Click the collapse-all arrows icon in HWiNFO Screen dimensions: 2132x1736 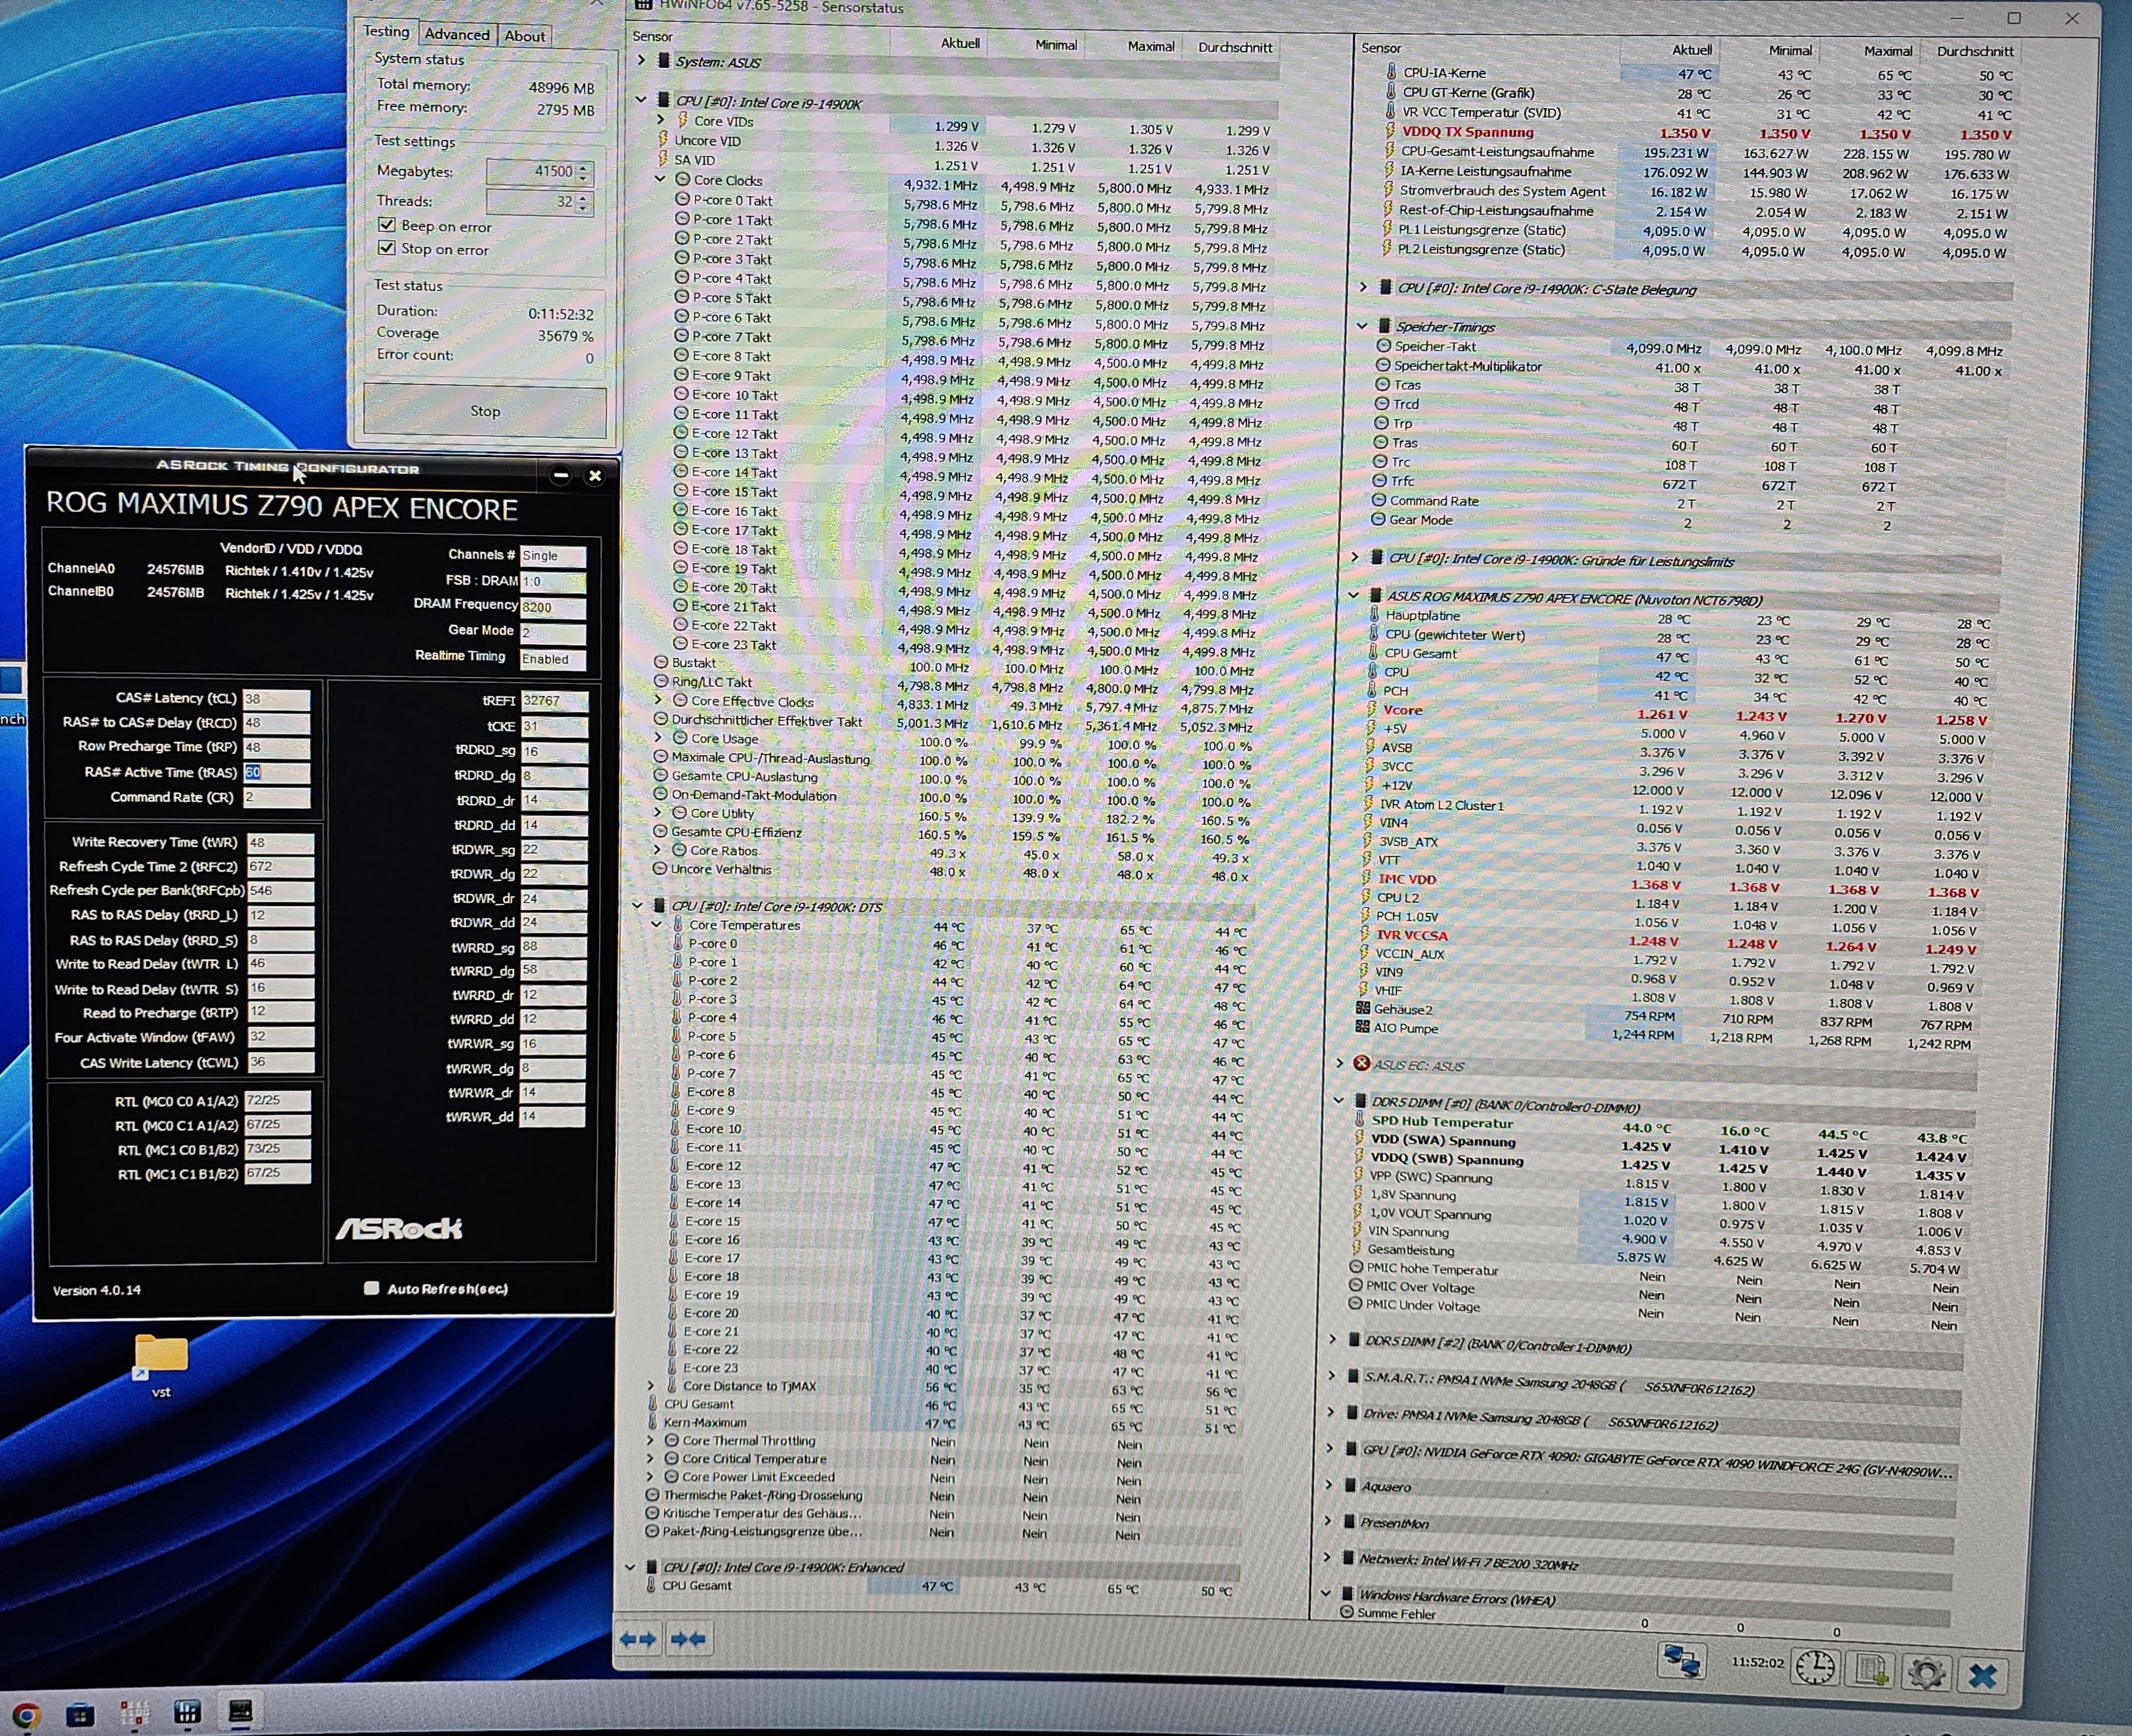pos(688,1639)
